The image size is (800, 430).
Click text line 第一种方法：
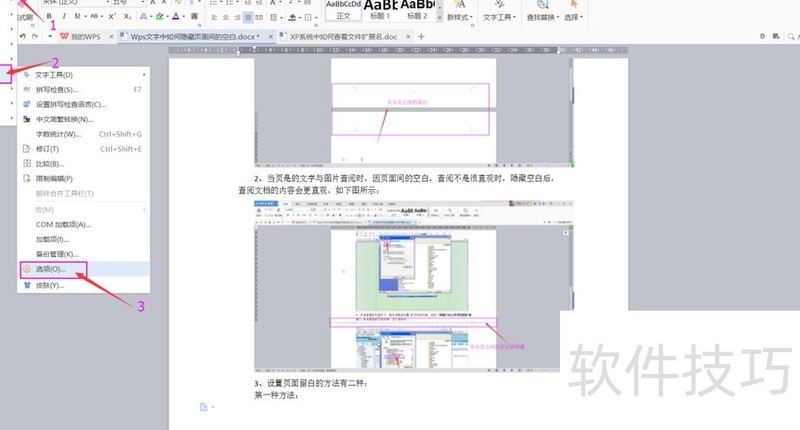(276, 395)
